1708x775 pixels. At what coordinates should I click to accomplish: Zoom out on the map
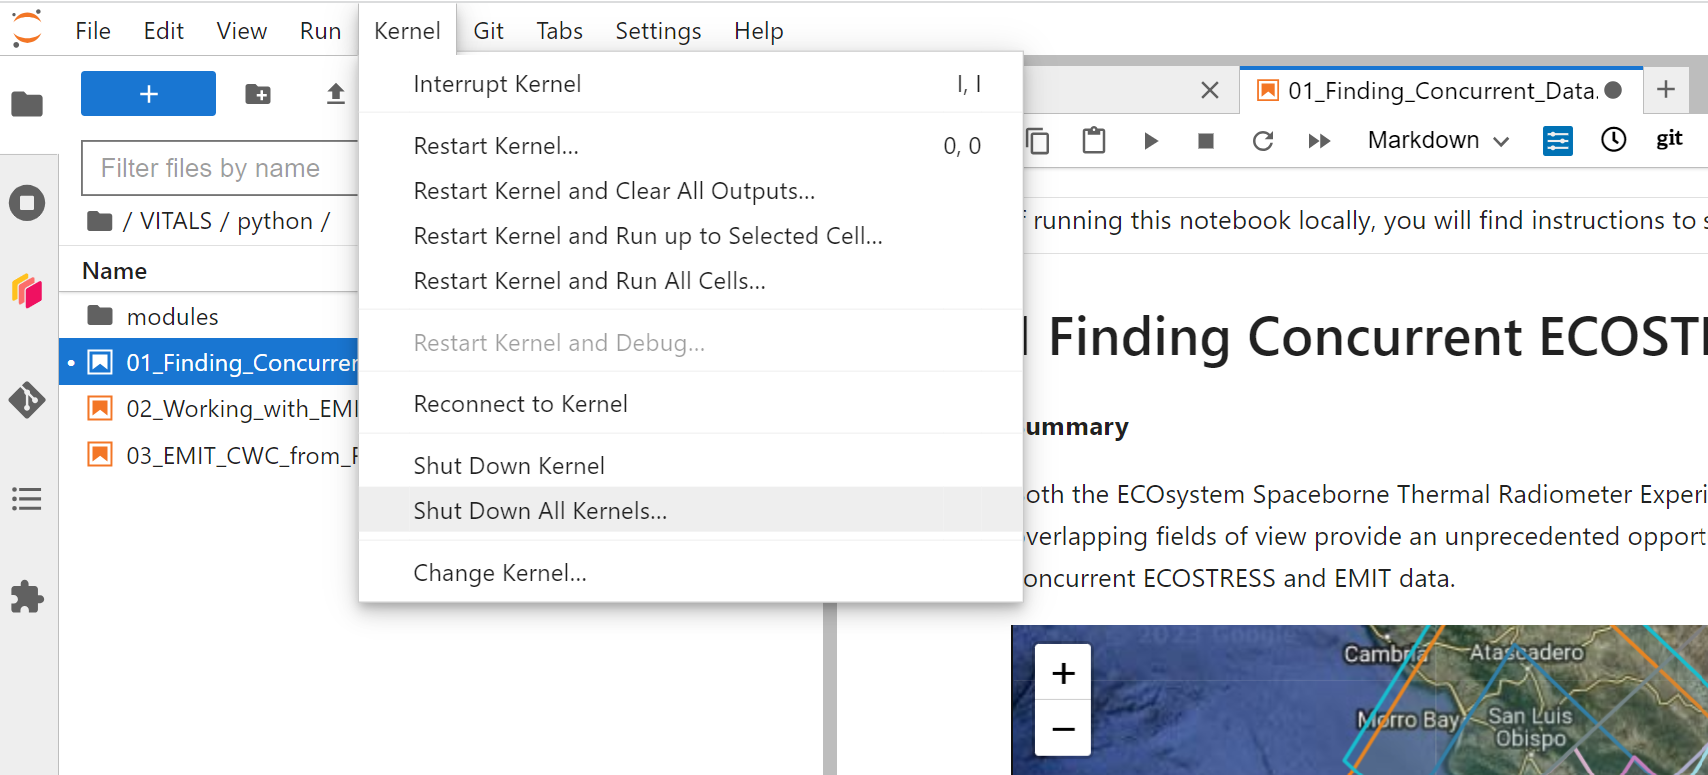[1063, 729]
